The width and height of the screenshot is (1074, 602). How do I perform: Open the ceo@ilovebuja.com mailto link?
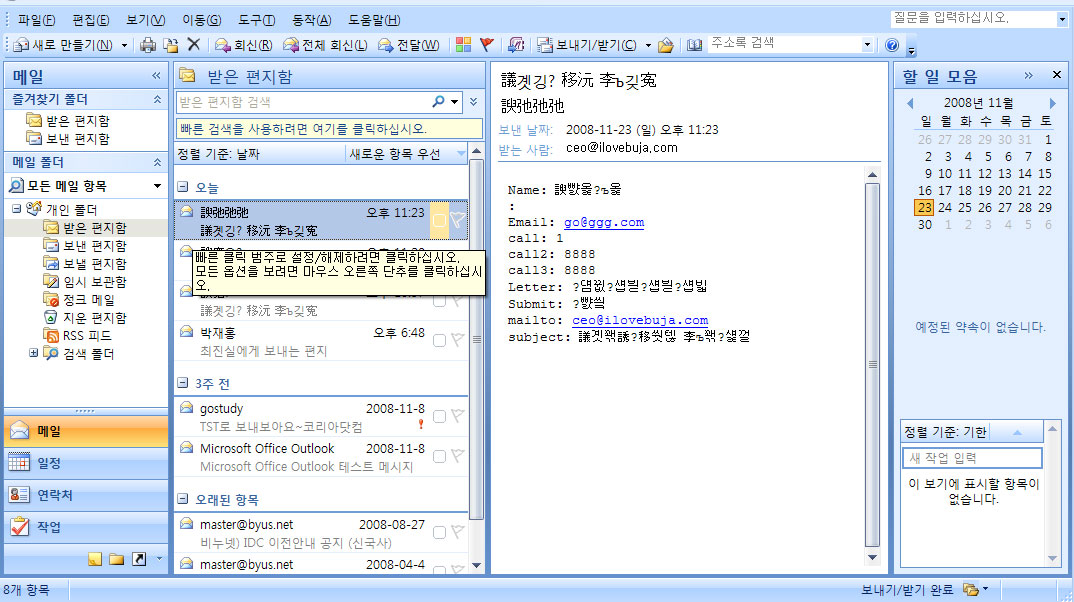pyautogui.click(x=640, y=320)
